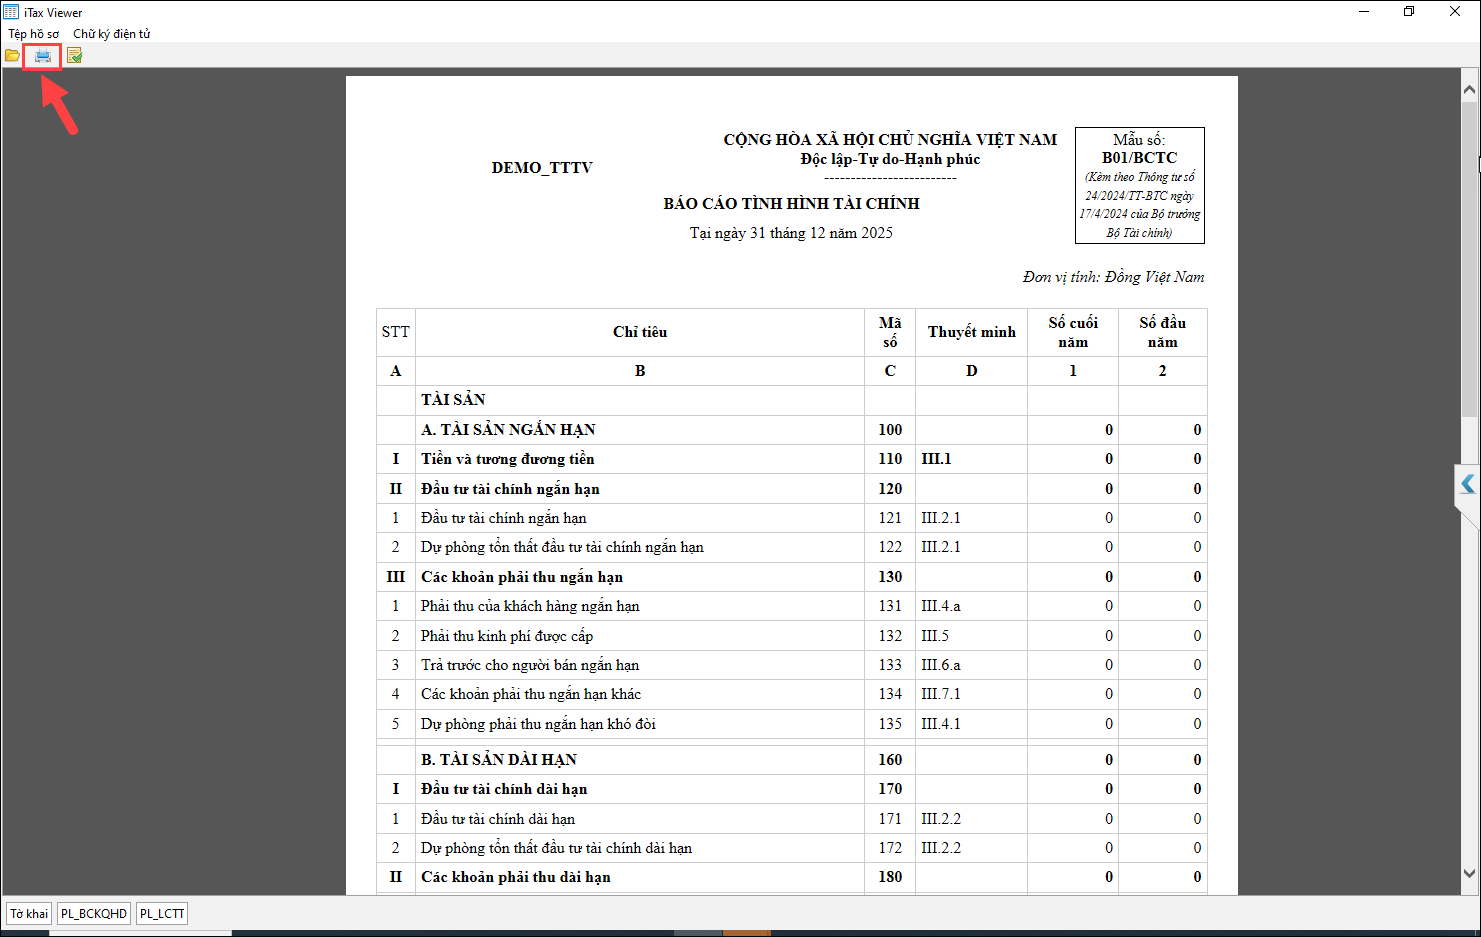The width and height of the screenshot is (1481, 937).
Task: Click the Tiền và tương đương tiền row
Action: click(x=508, y=459)
